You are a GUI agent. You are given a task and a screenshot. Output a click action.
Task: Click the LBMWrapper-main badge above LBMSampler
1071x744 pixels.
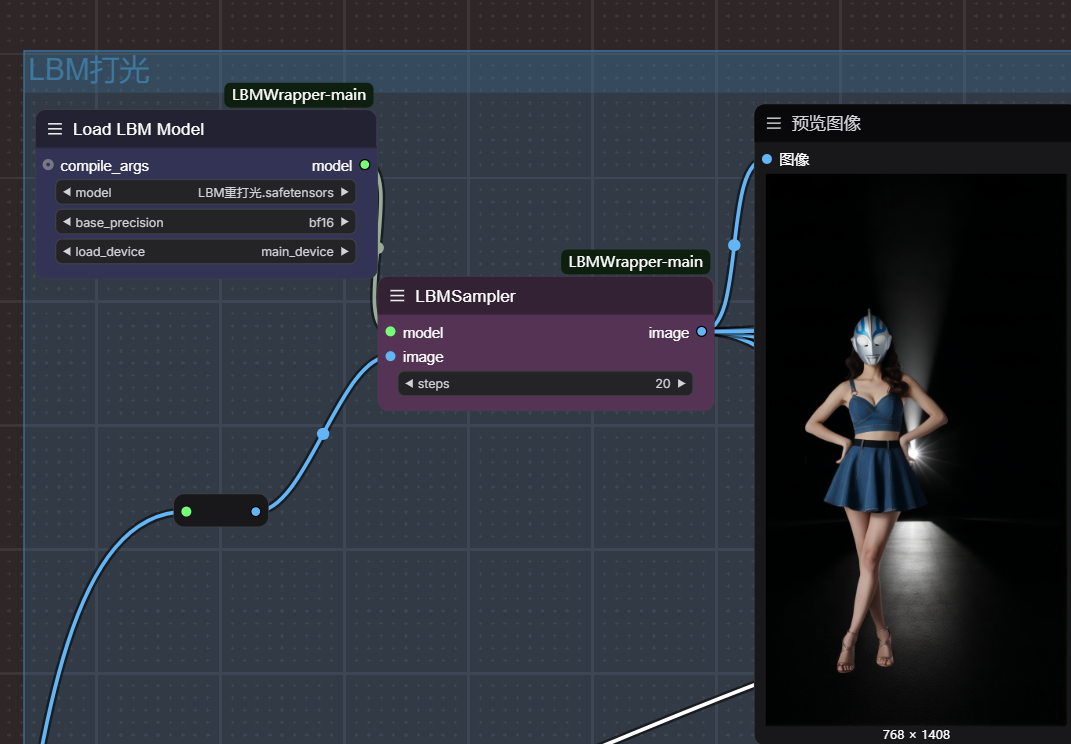[x=635, y=262]
